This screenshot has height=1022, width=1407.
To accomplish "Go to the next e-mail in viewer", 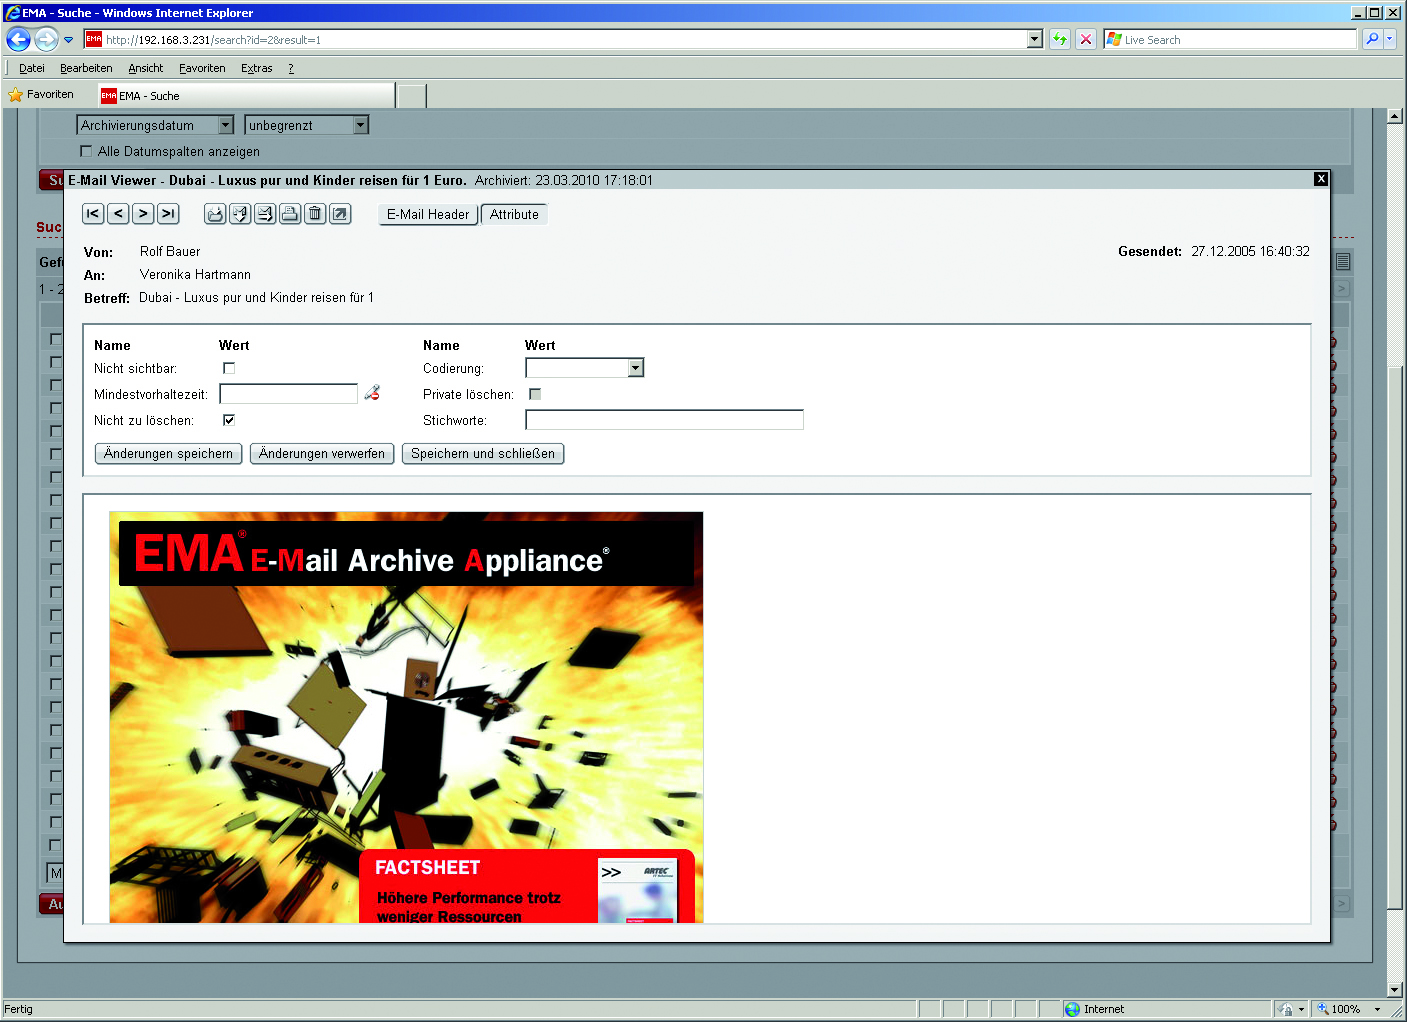I will 143,214.
